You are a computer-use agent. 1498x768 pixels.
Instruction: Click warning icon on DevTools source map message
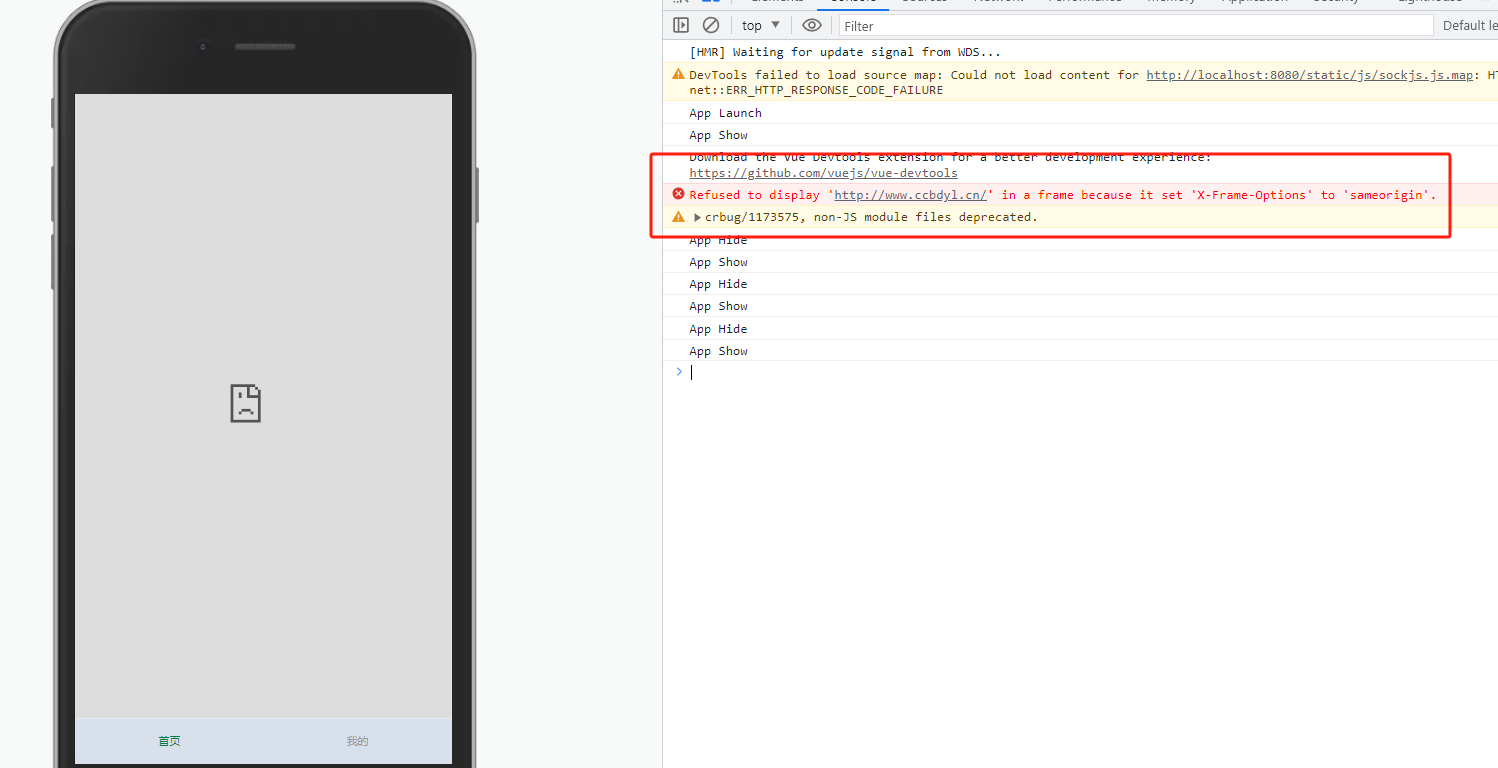678,74
